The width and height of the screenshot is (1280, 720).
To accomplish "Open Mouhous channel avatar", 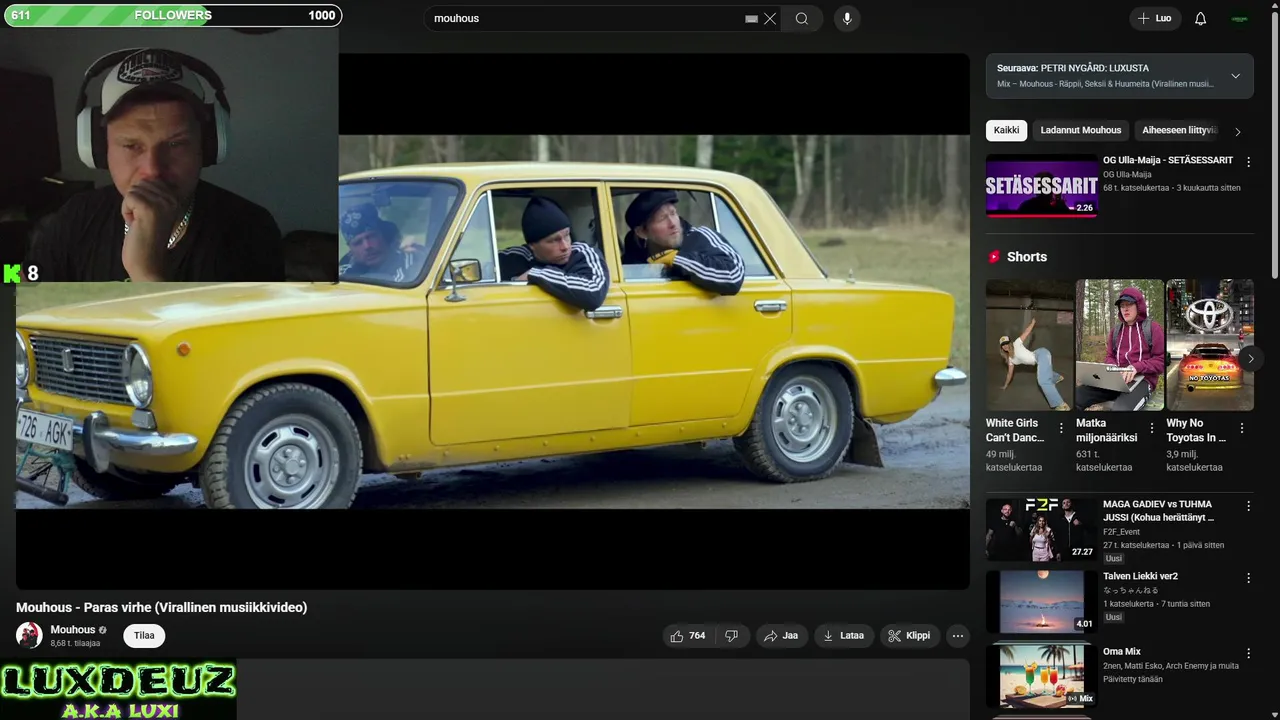I will 29,635.
